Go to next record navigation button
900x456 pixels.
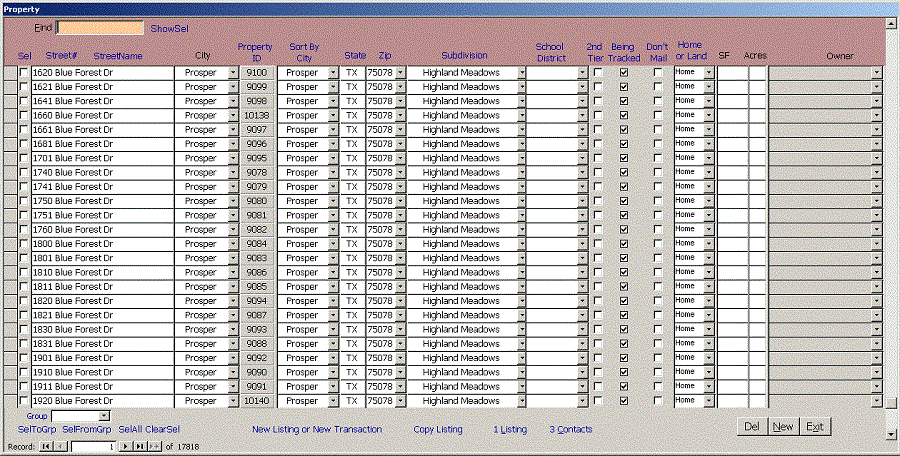[126, 446]
